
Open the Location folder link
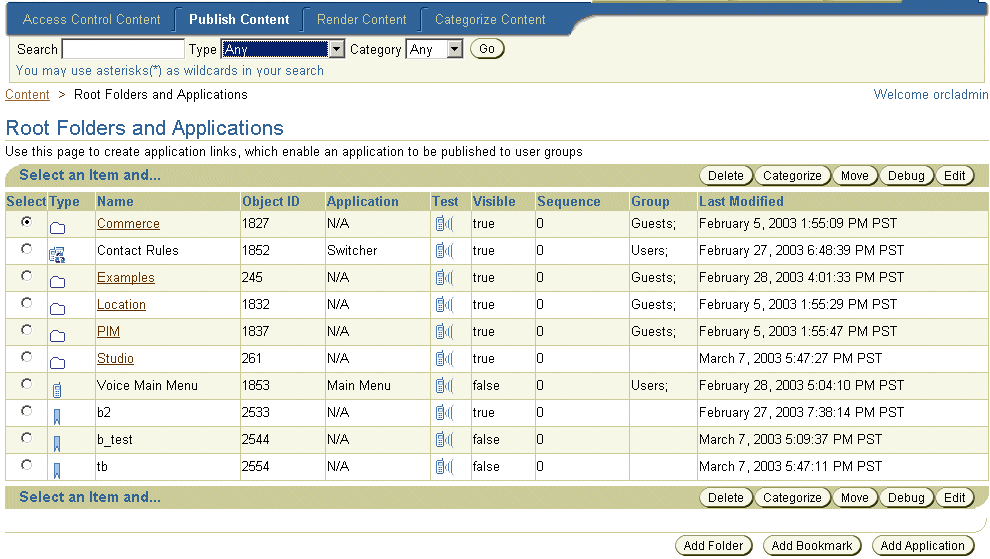pyautogui.click(x=121, y=305)
